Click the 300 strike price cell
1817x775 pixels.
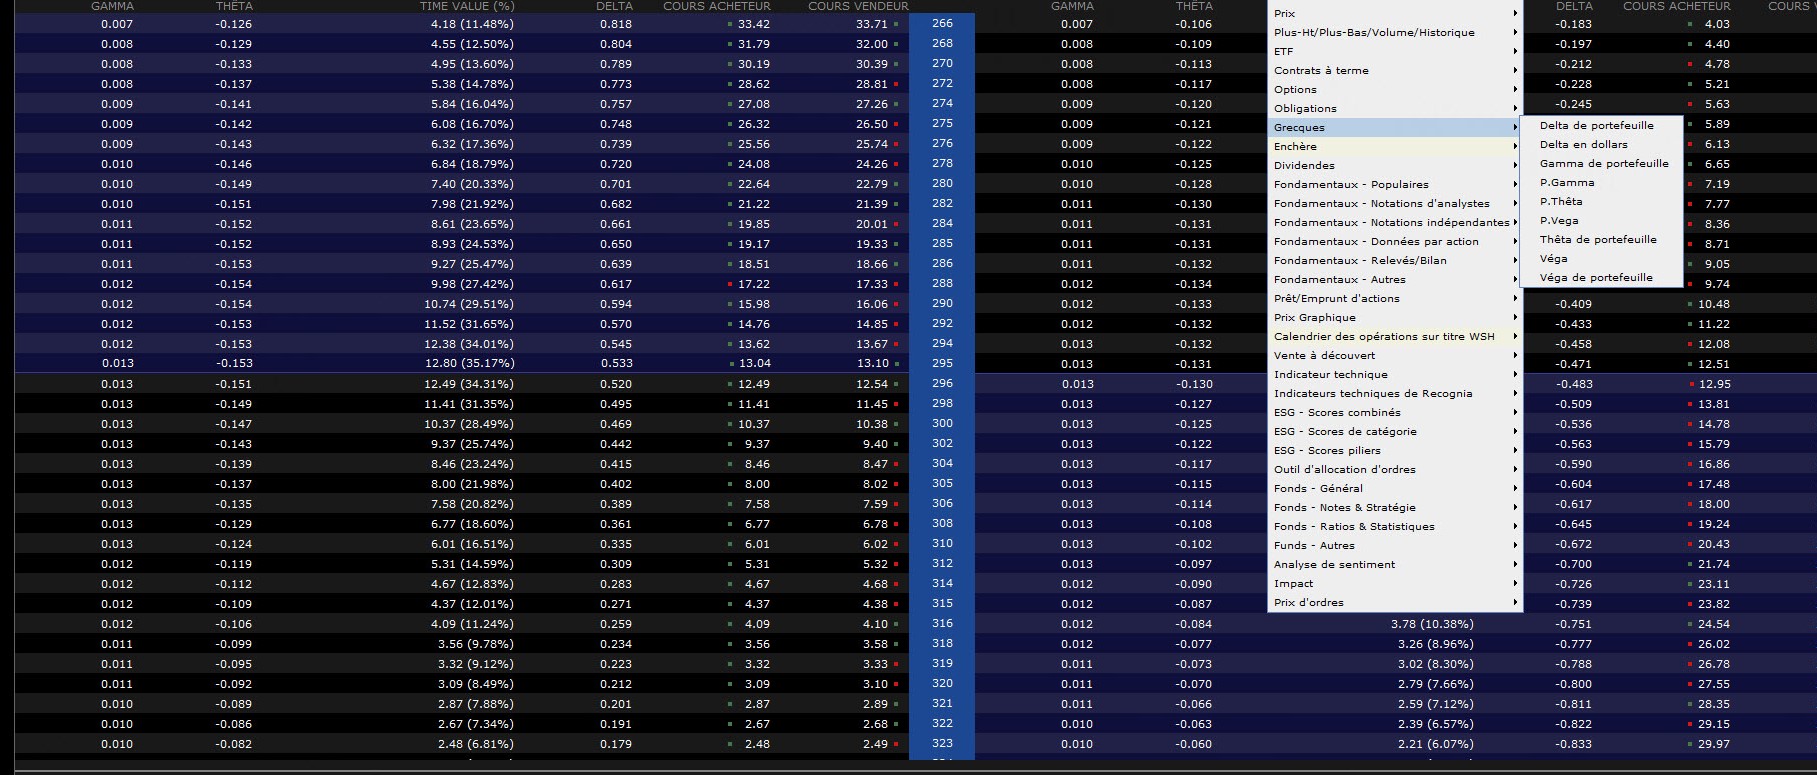pos(942,423)
